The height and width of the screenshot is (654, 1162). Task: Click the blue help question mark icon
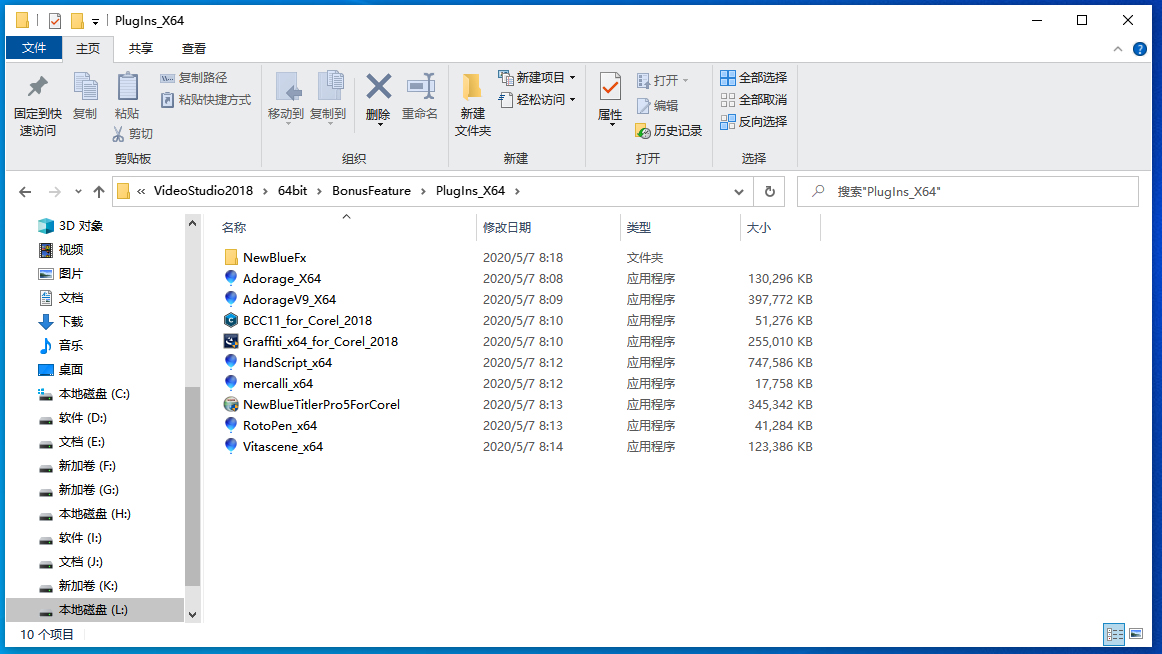pos(1140,50)
